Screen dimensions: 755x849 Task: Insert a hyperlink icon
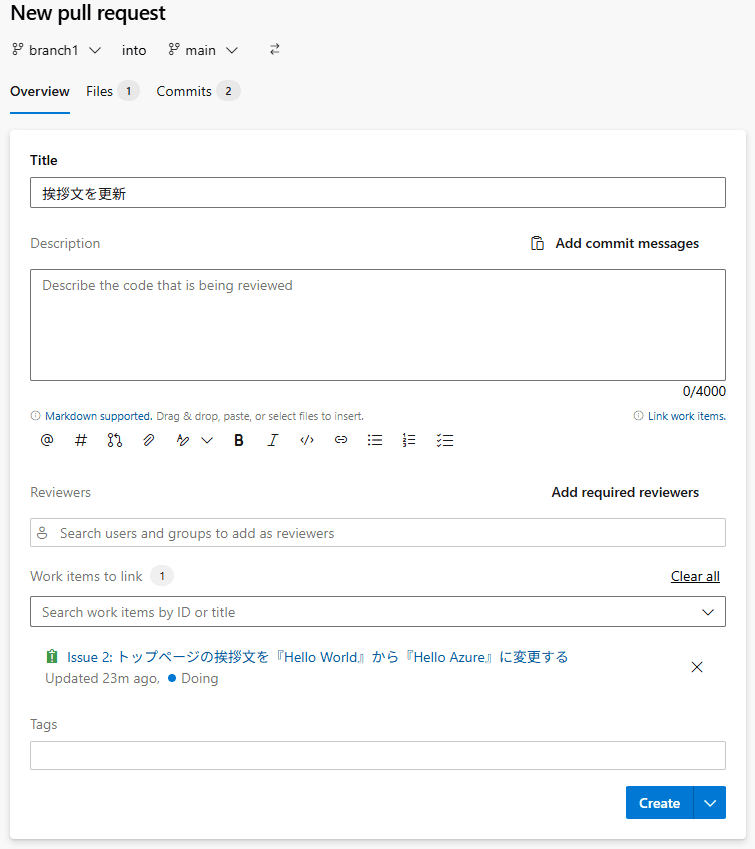(x=341, y=440)
